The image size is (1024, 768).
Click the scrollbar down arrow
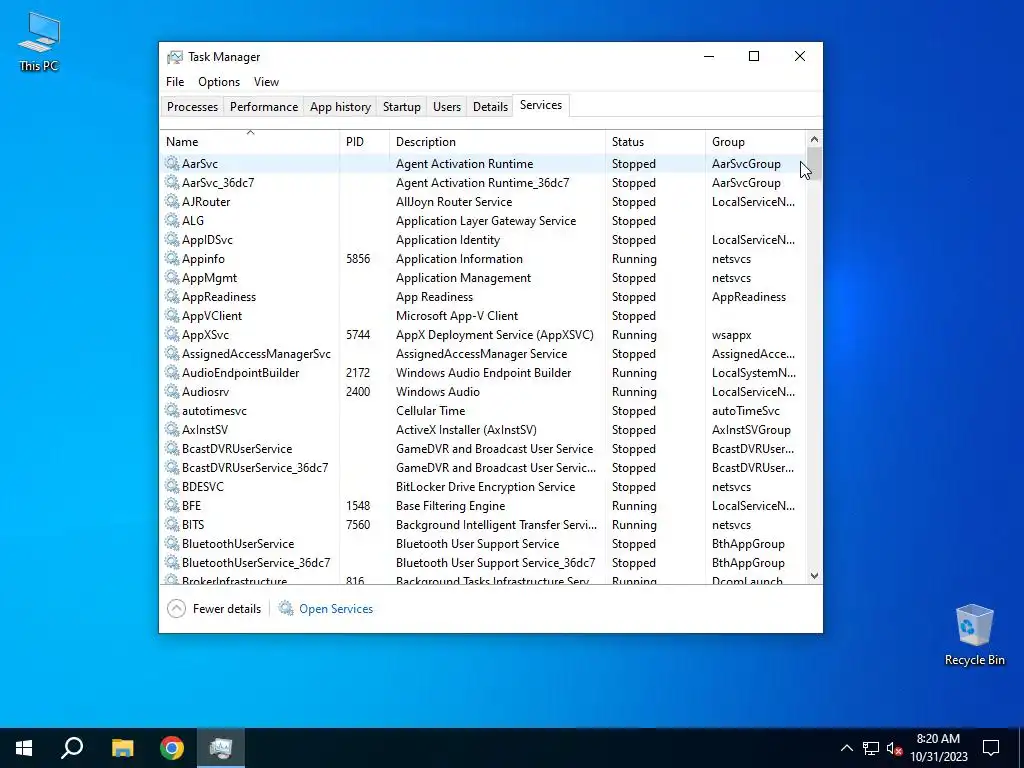[814, 575]
